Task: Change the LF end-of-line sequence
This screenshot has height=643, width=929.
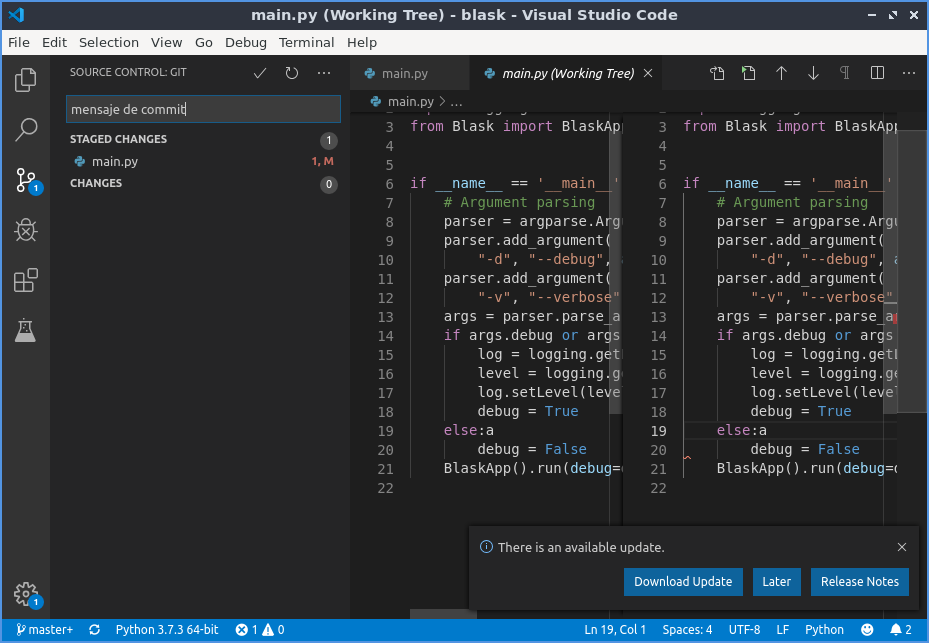Action: click(x=783, y=629)
